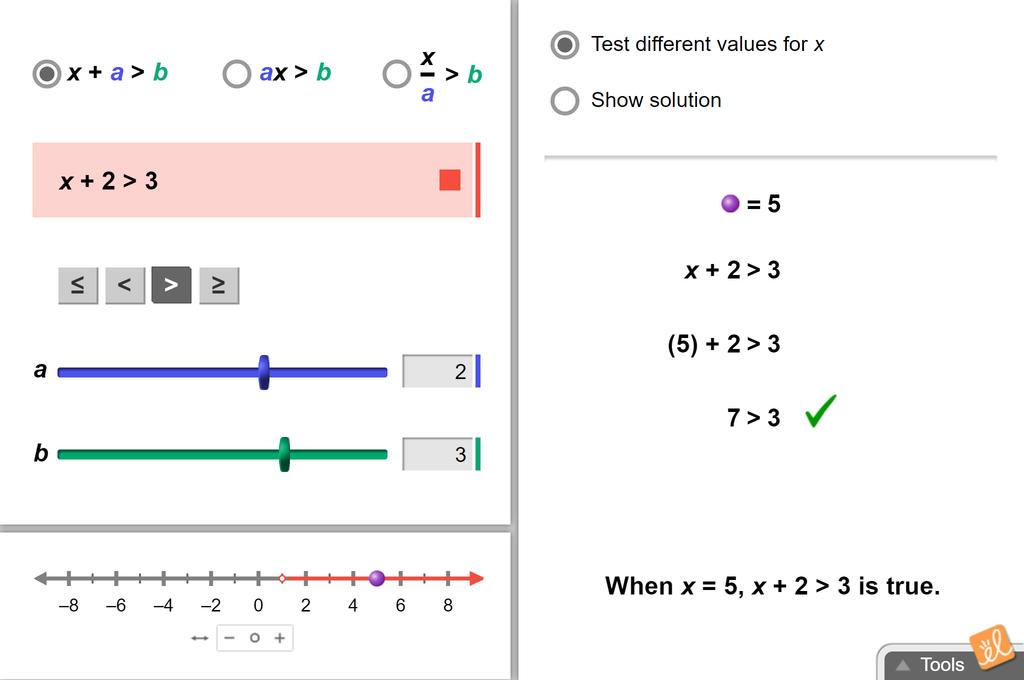
Task: Select the less-than operator button
Action: (x=125, y=286)
